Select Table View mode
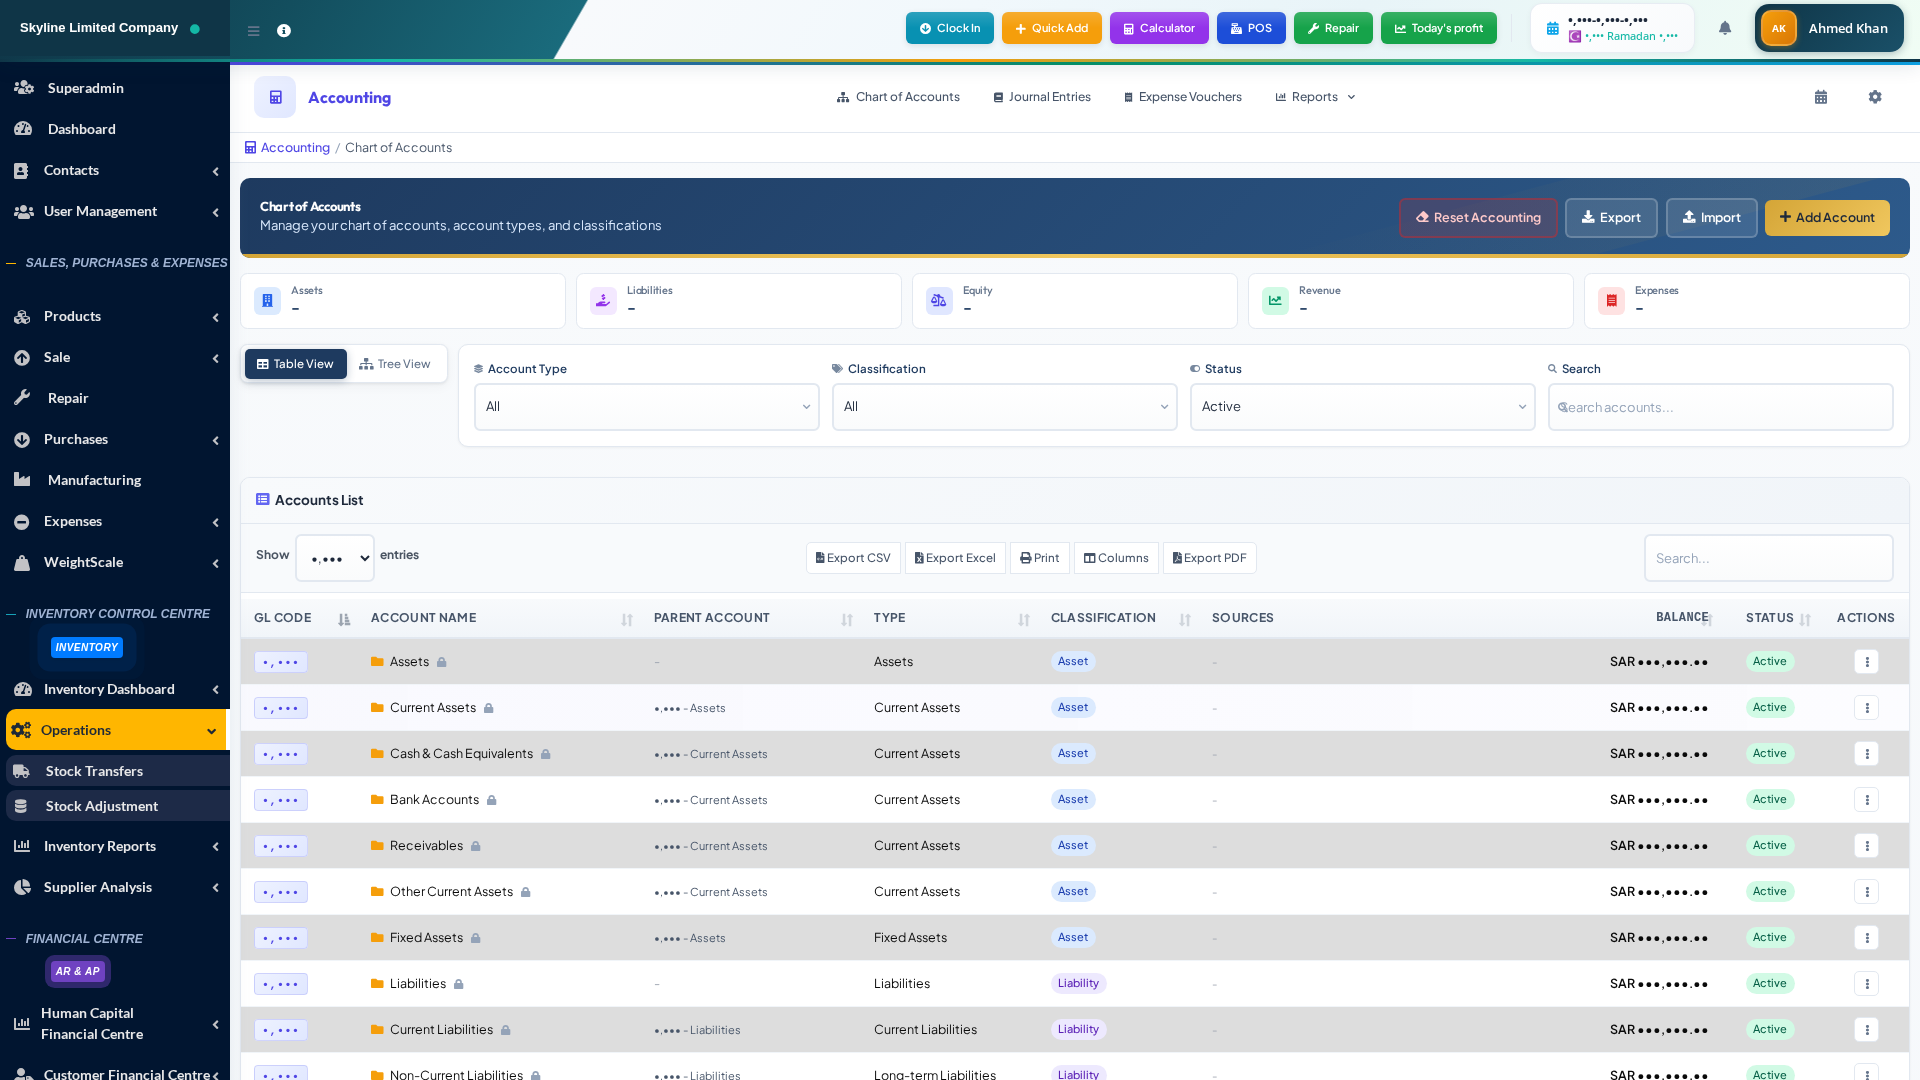This screenshot has height=1080, width=1920. [295, 364]
